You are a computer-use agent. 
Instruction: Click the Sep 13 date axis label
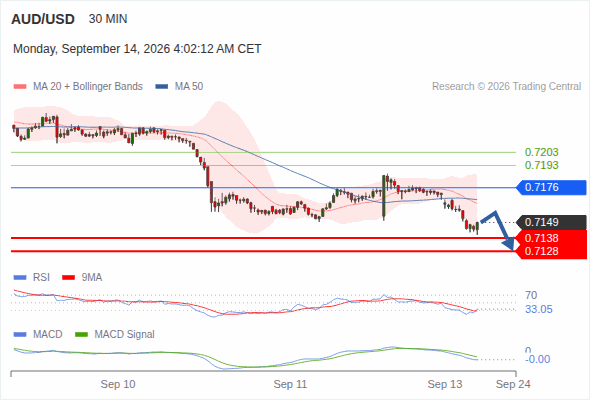coord(445,384)
